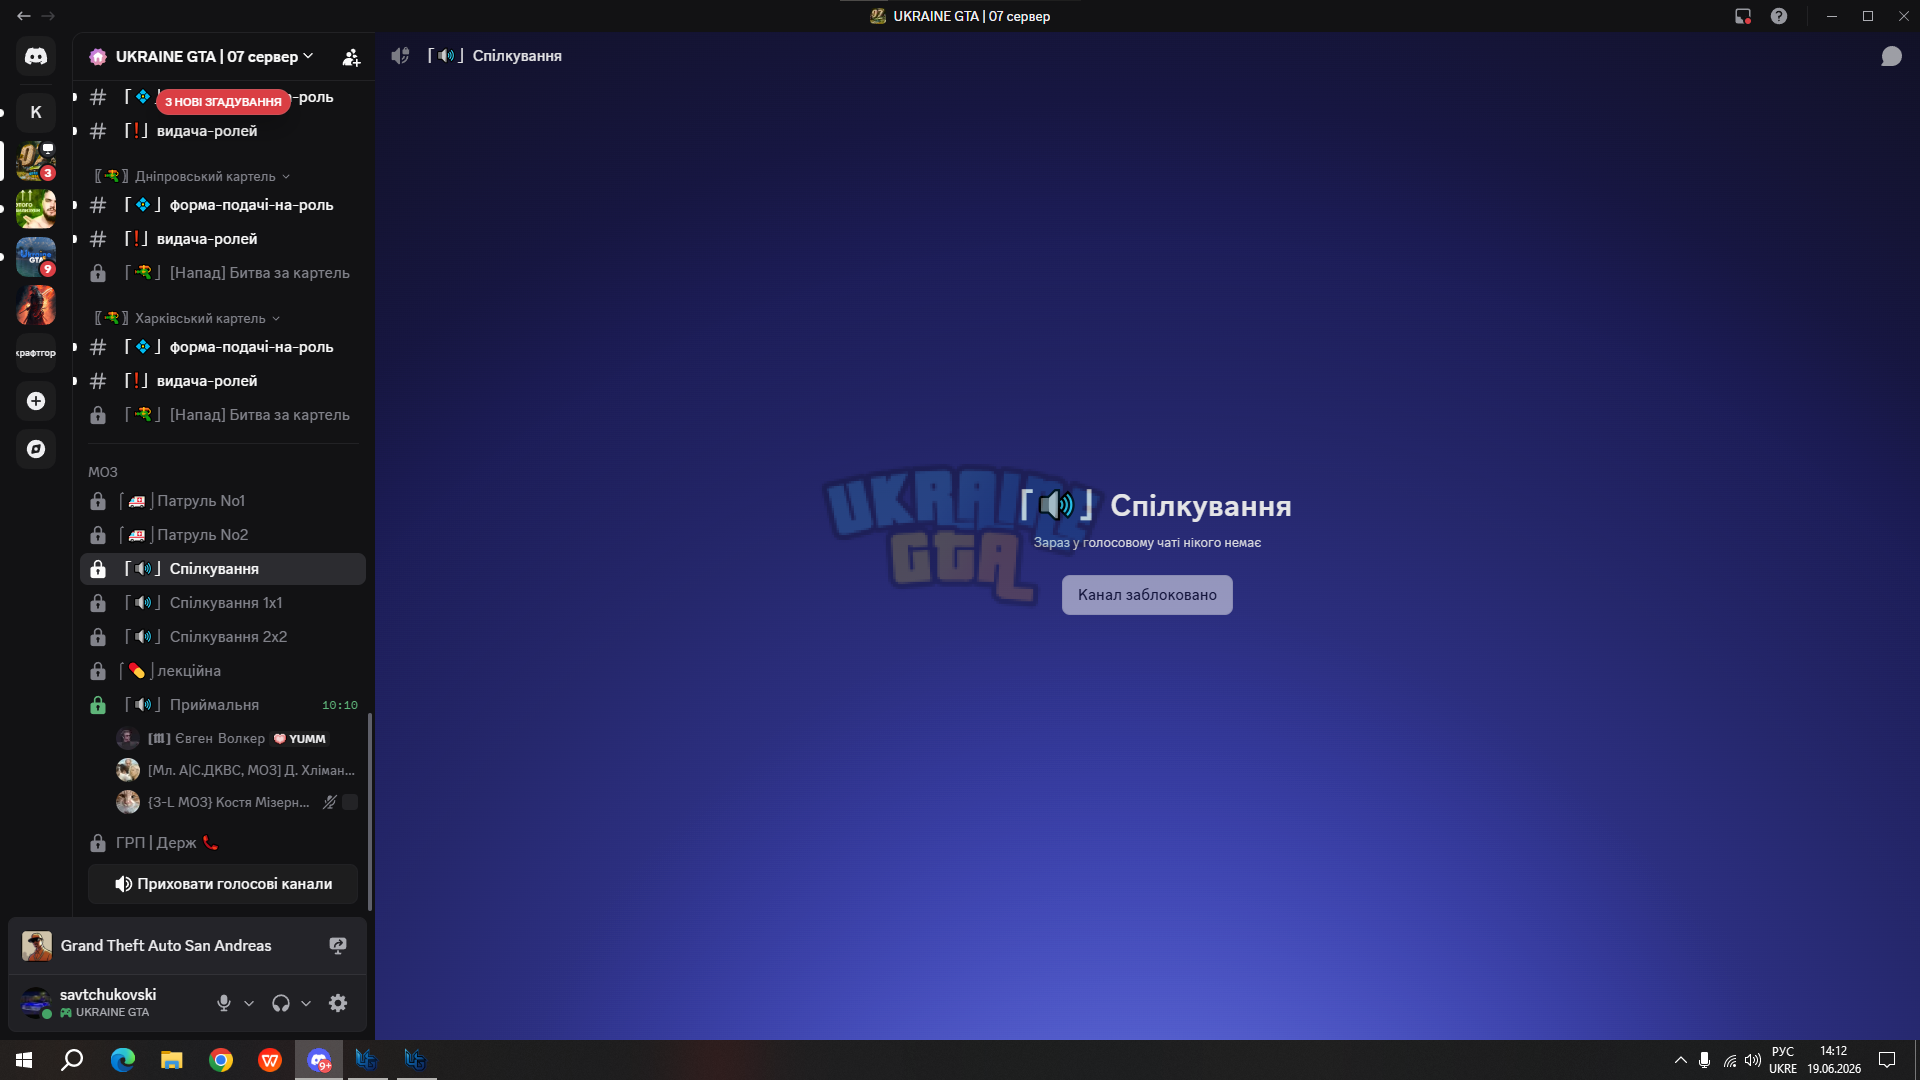Open GTA server icon with badge 9
The height and width of the screenshot is (1080, 1920).
[36, 257]
